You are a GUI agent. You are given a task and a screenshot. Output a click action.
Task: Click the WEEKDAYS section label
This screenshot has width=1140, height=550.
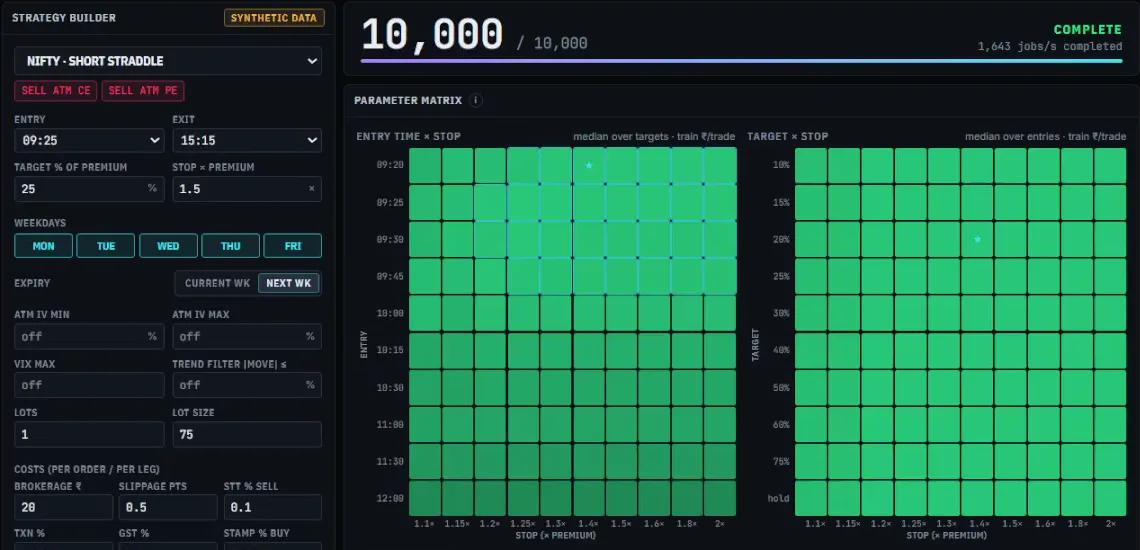point(40,223)
